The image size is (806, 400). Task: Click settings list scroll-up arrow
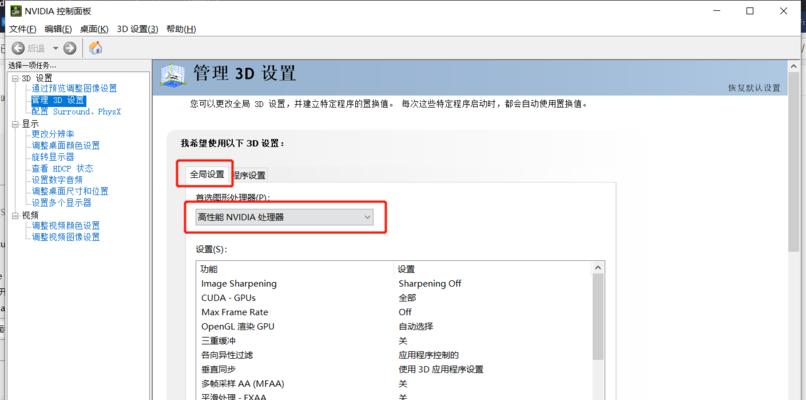pos(598,268)
